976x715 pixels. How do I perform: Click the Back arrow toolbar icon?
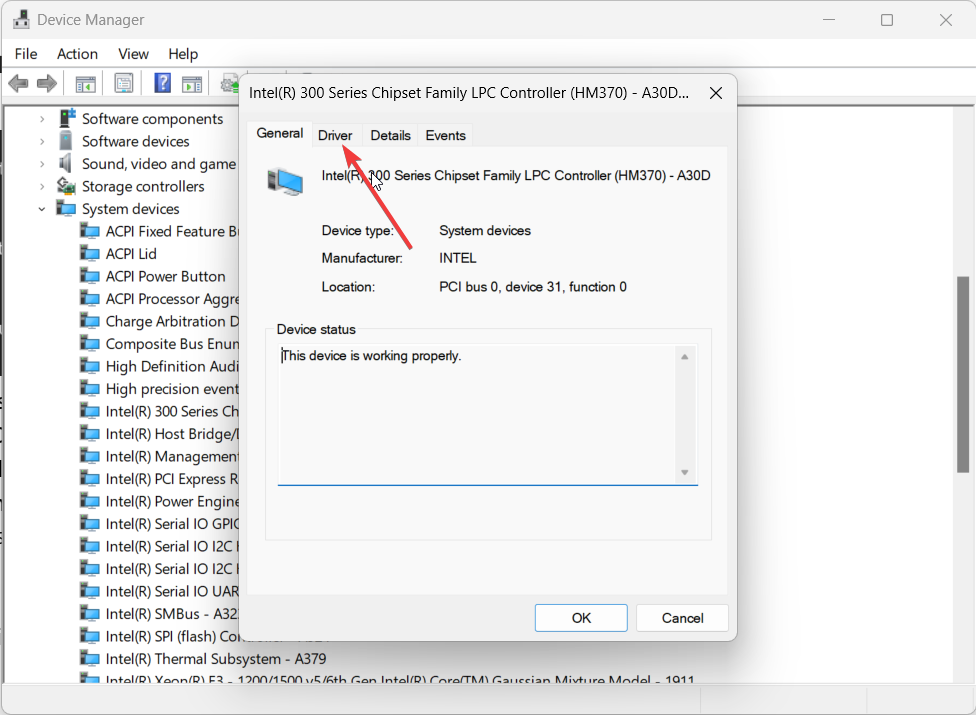click(x=19, y=83)
